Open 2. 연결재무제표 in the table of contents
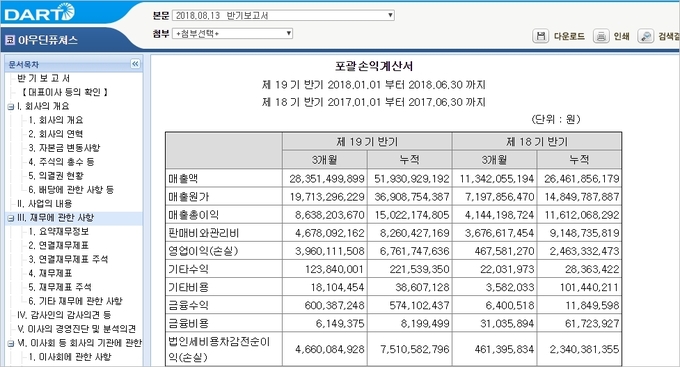The image size is (680, 367). [59, 246]
